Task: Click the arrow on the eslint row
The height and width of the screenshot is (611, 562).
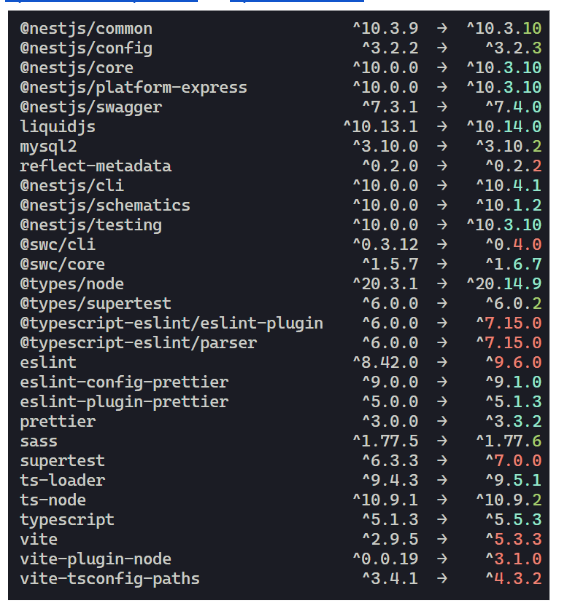Action: (442, 362)
